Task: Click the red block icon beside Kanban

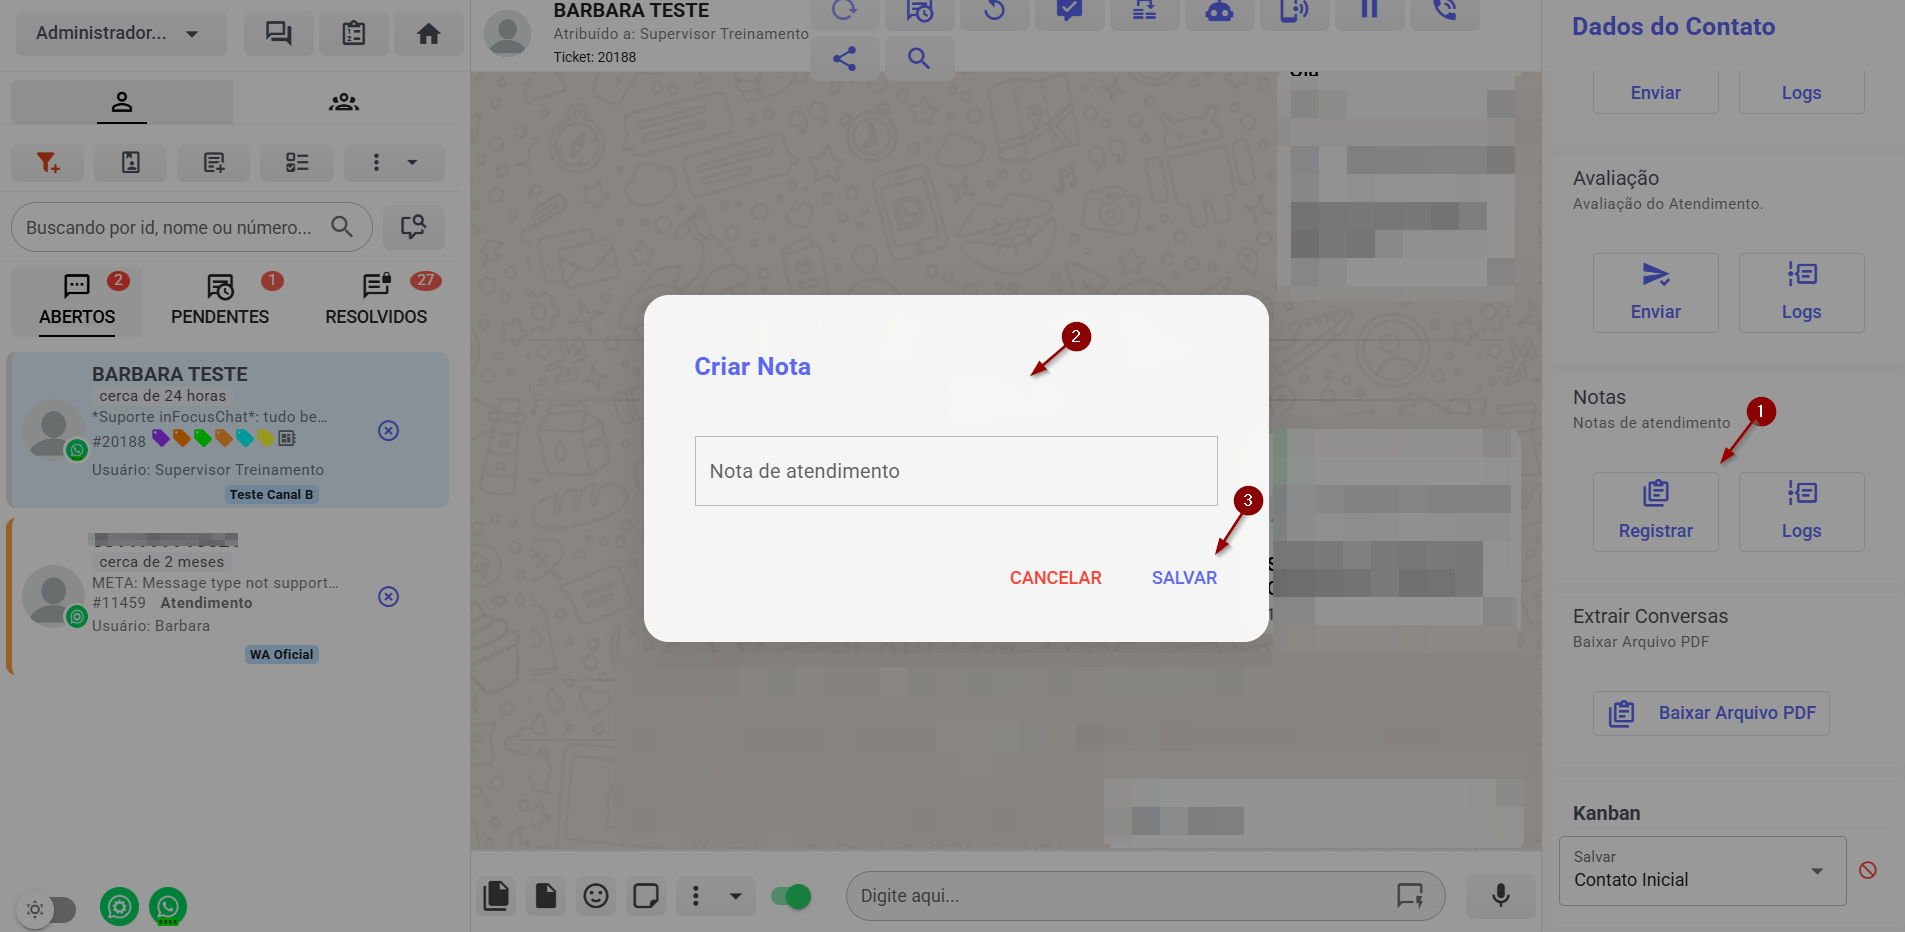Action: (1867, 870)
